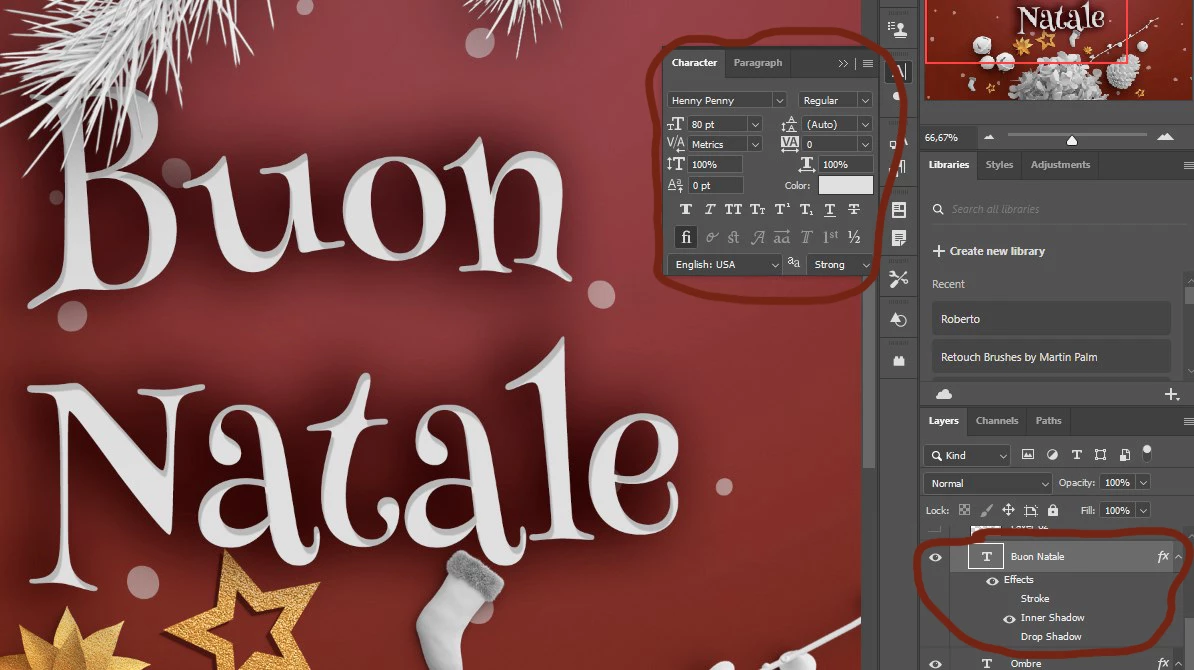Select the Libraries tab
This screenshot has width=1194, height=670.
949,164
